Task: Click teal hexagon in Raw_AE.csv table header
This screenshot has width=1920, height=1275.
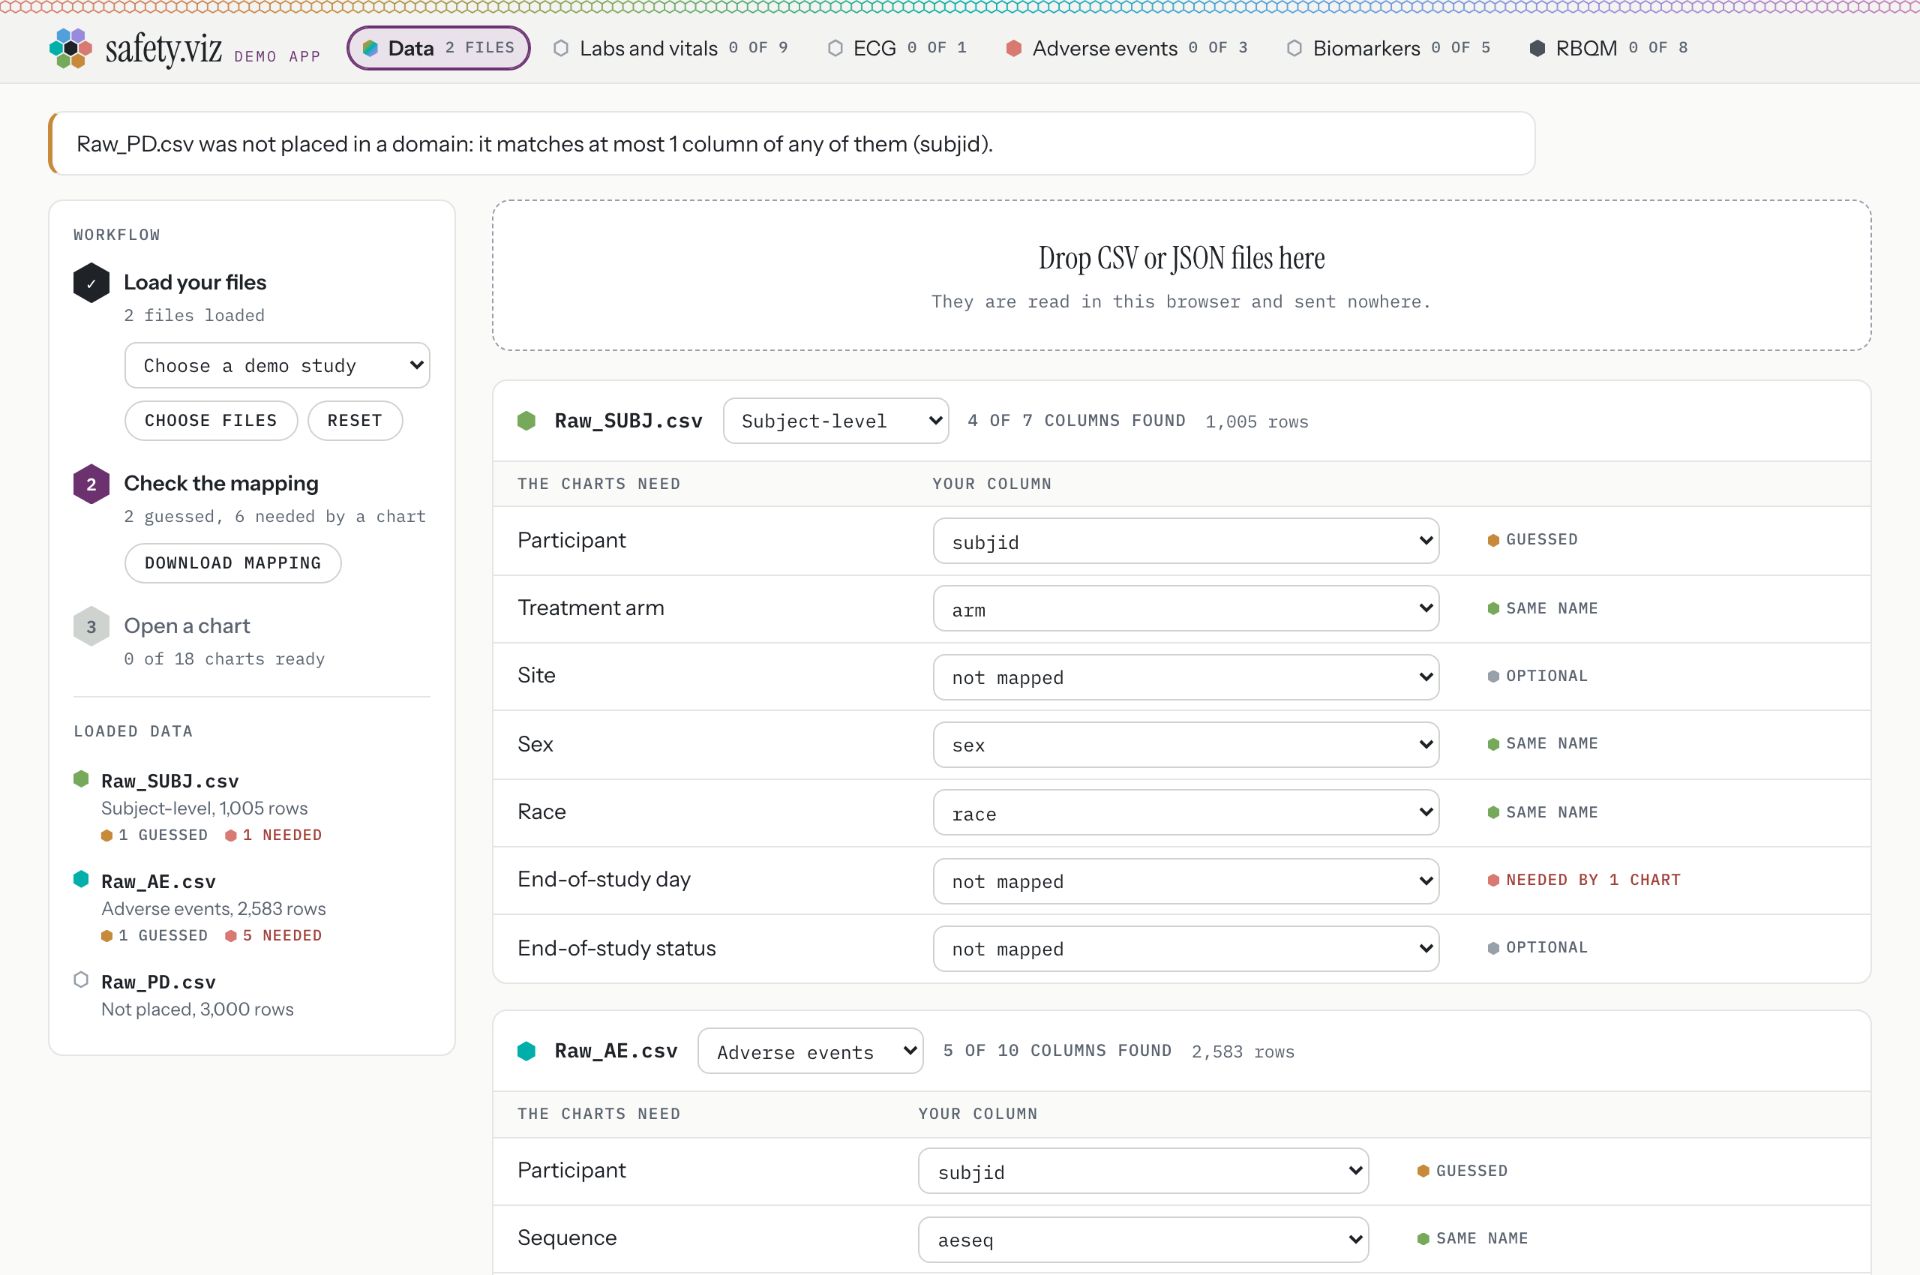Action: click(526, 1051)
